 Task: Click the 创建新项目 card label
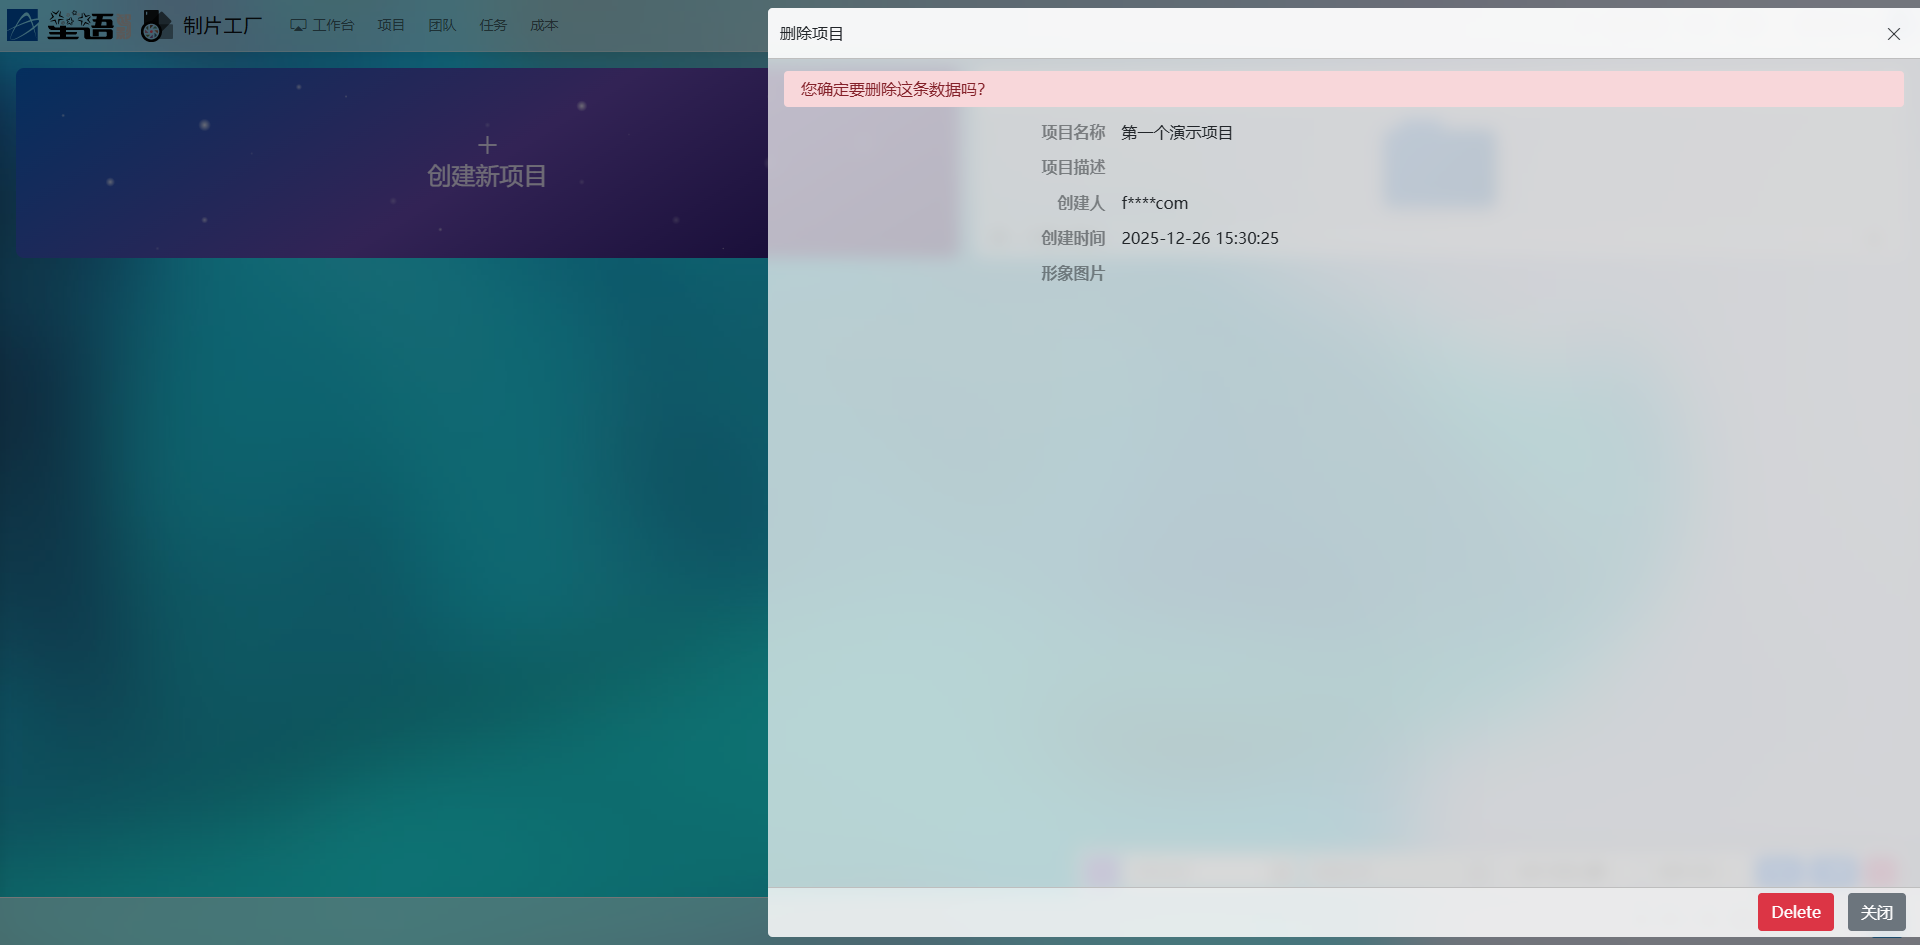point(487,176)
